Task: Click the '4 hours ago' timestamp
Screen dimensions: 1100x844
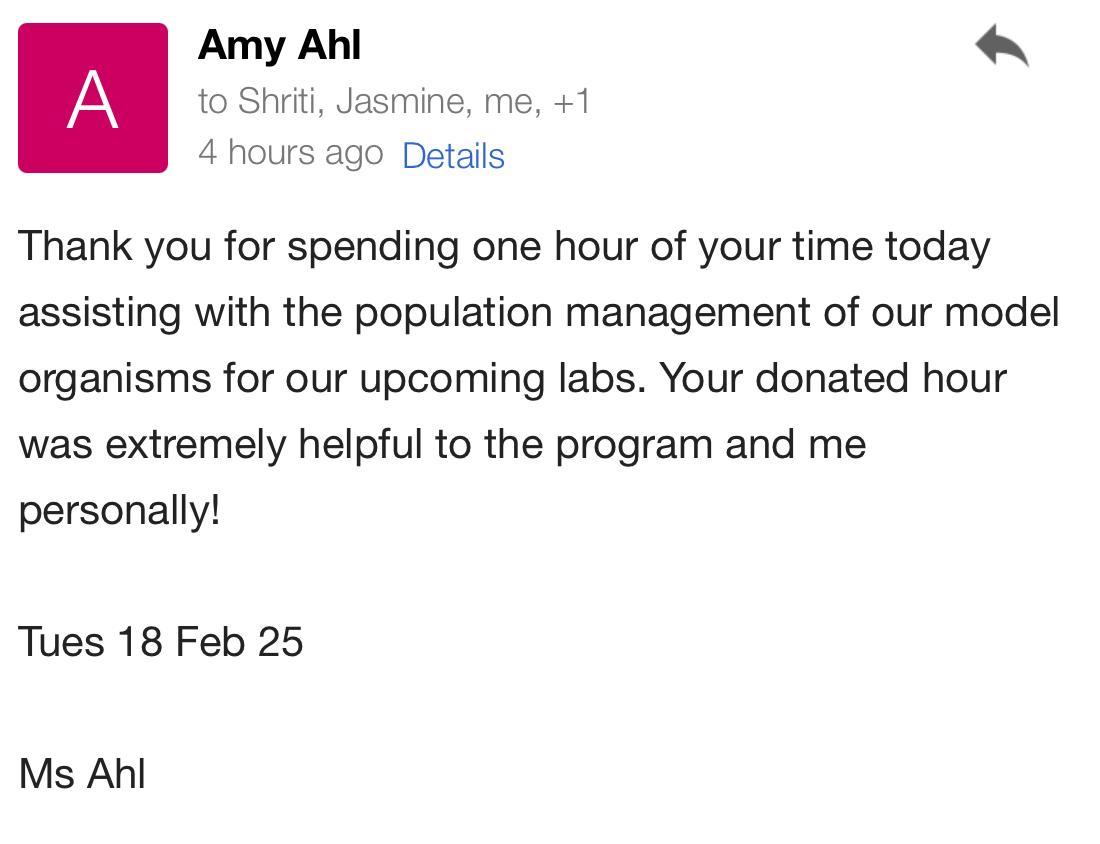Action: pos(290,152)
